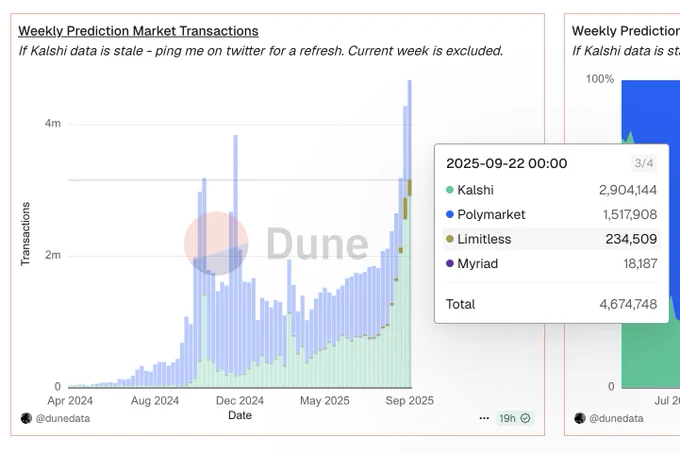Click the 3/4 series counter badge
Screen dimensions: 680x454
pyautogui.click(x=644, y=163)
